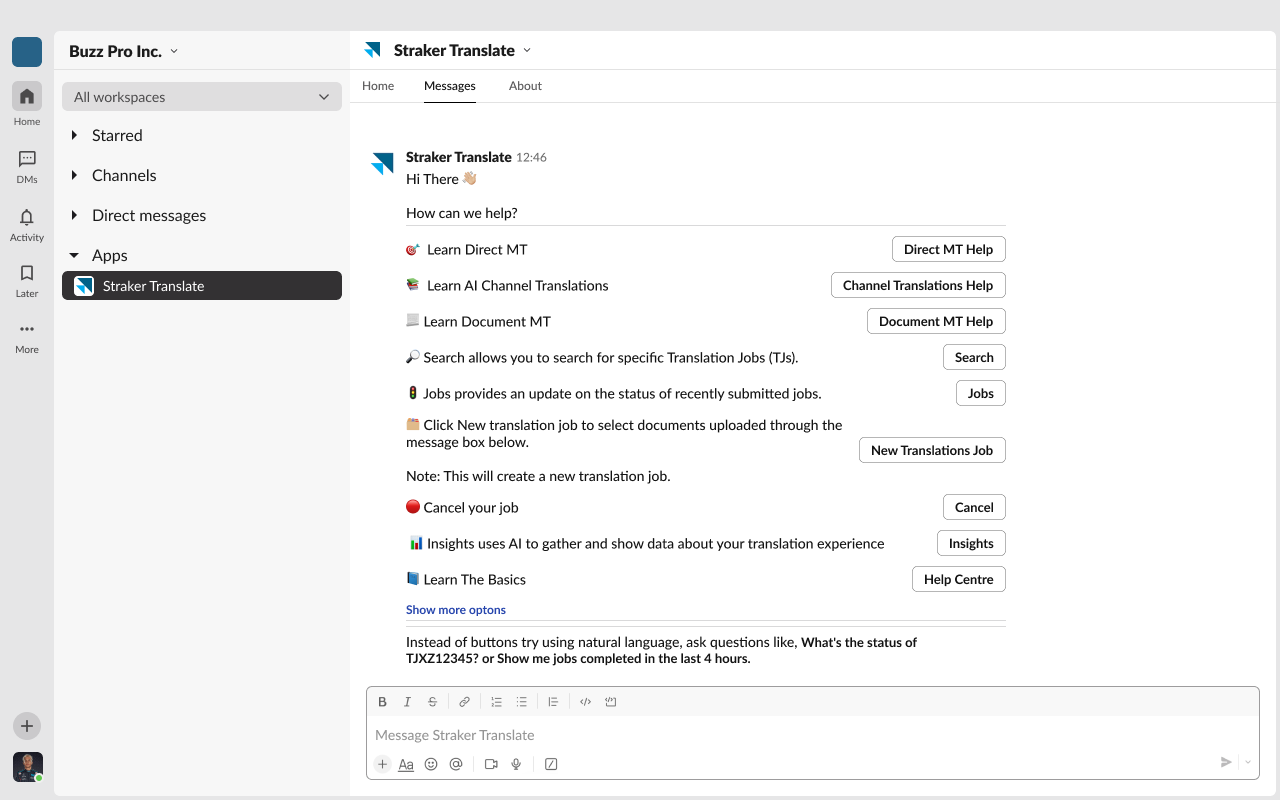
Task: Record a video clip
Action: point(491,764)
